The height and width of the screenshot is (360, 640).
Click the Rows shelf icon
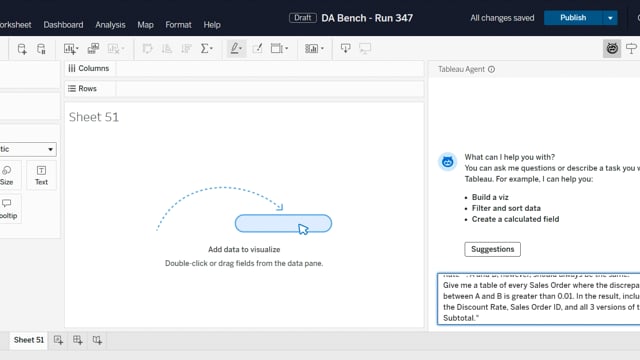72,89
